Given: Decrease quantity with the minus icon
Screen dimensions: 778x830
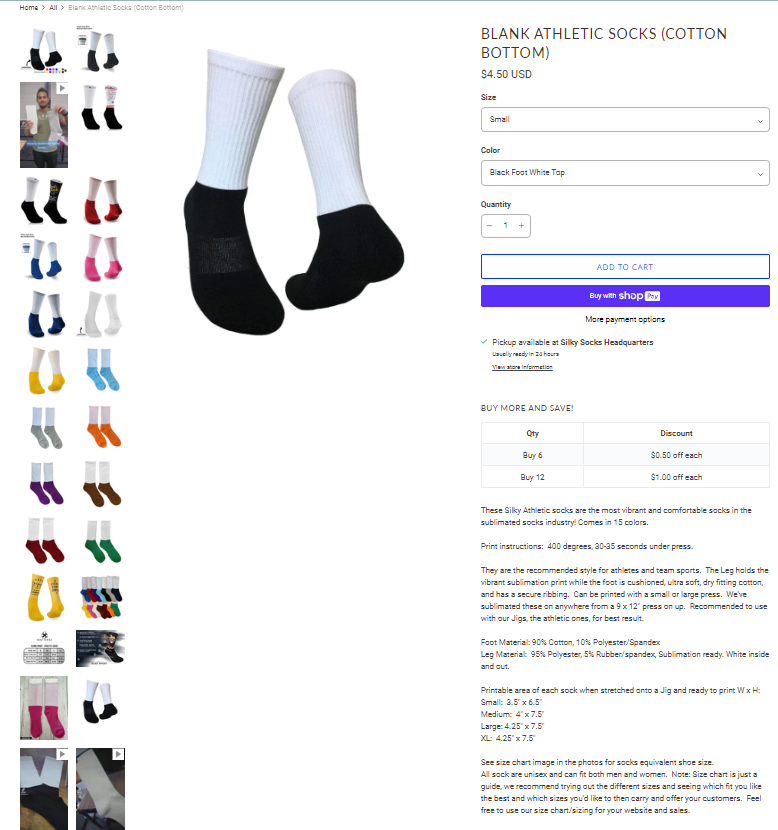Looking at the screenshot, I should coord(490,225).
